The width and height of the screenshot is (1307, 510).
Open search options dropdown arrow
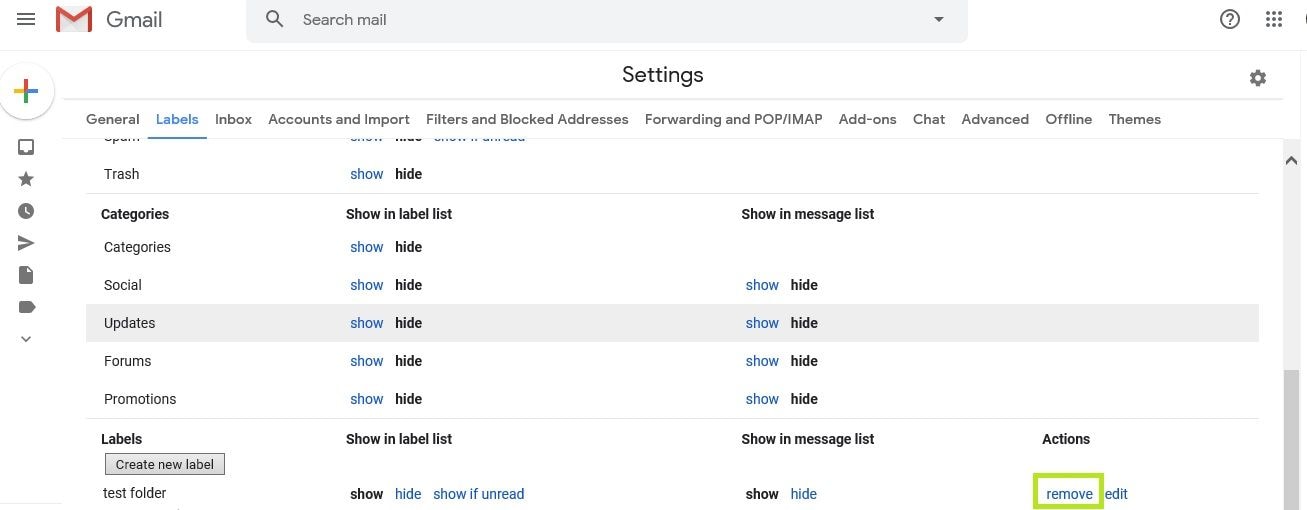click(x=938, y=20)
